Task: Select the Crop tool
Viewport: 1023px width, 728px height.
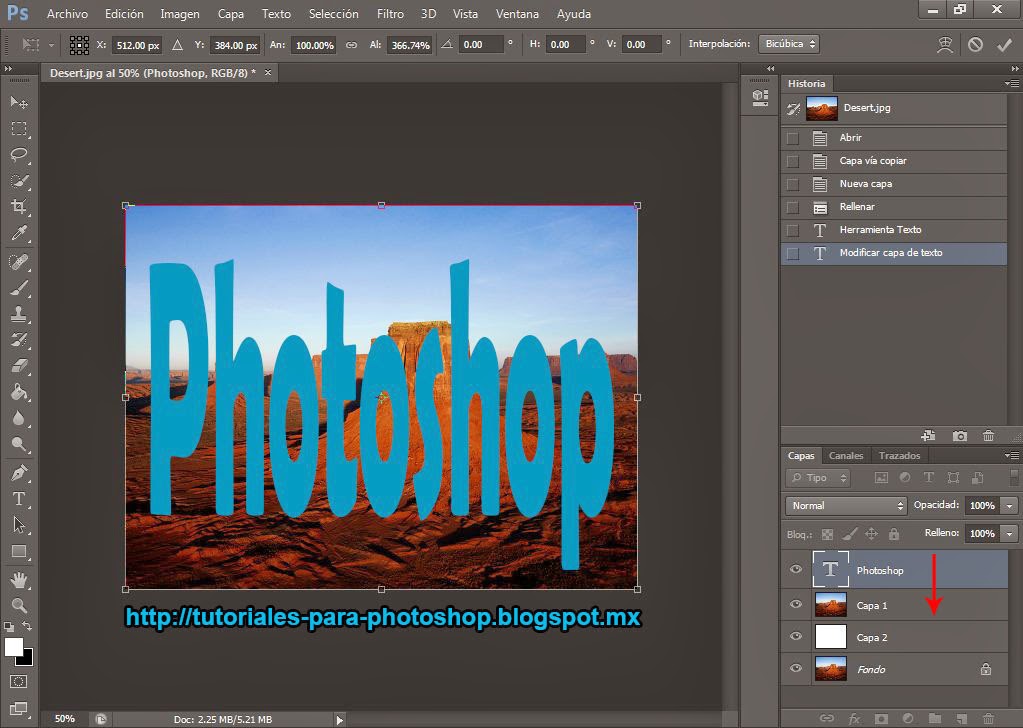Action: pos(19,207)
